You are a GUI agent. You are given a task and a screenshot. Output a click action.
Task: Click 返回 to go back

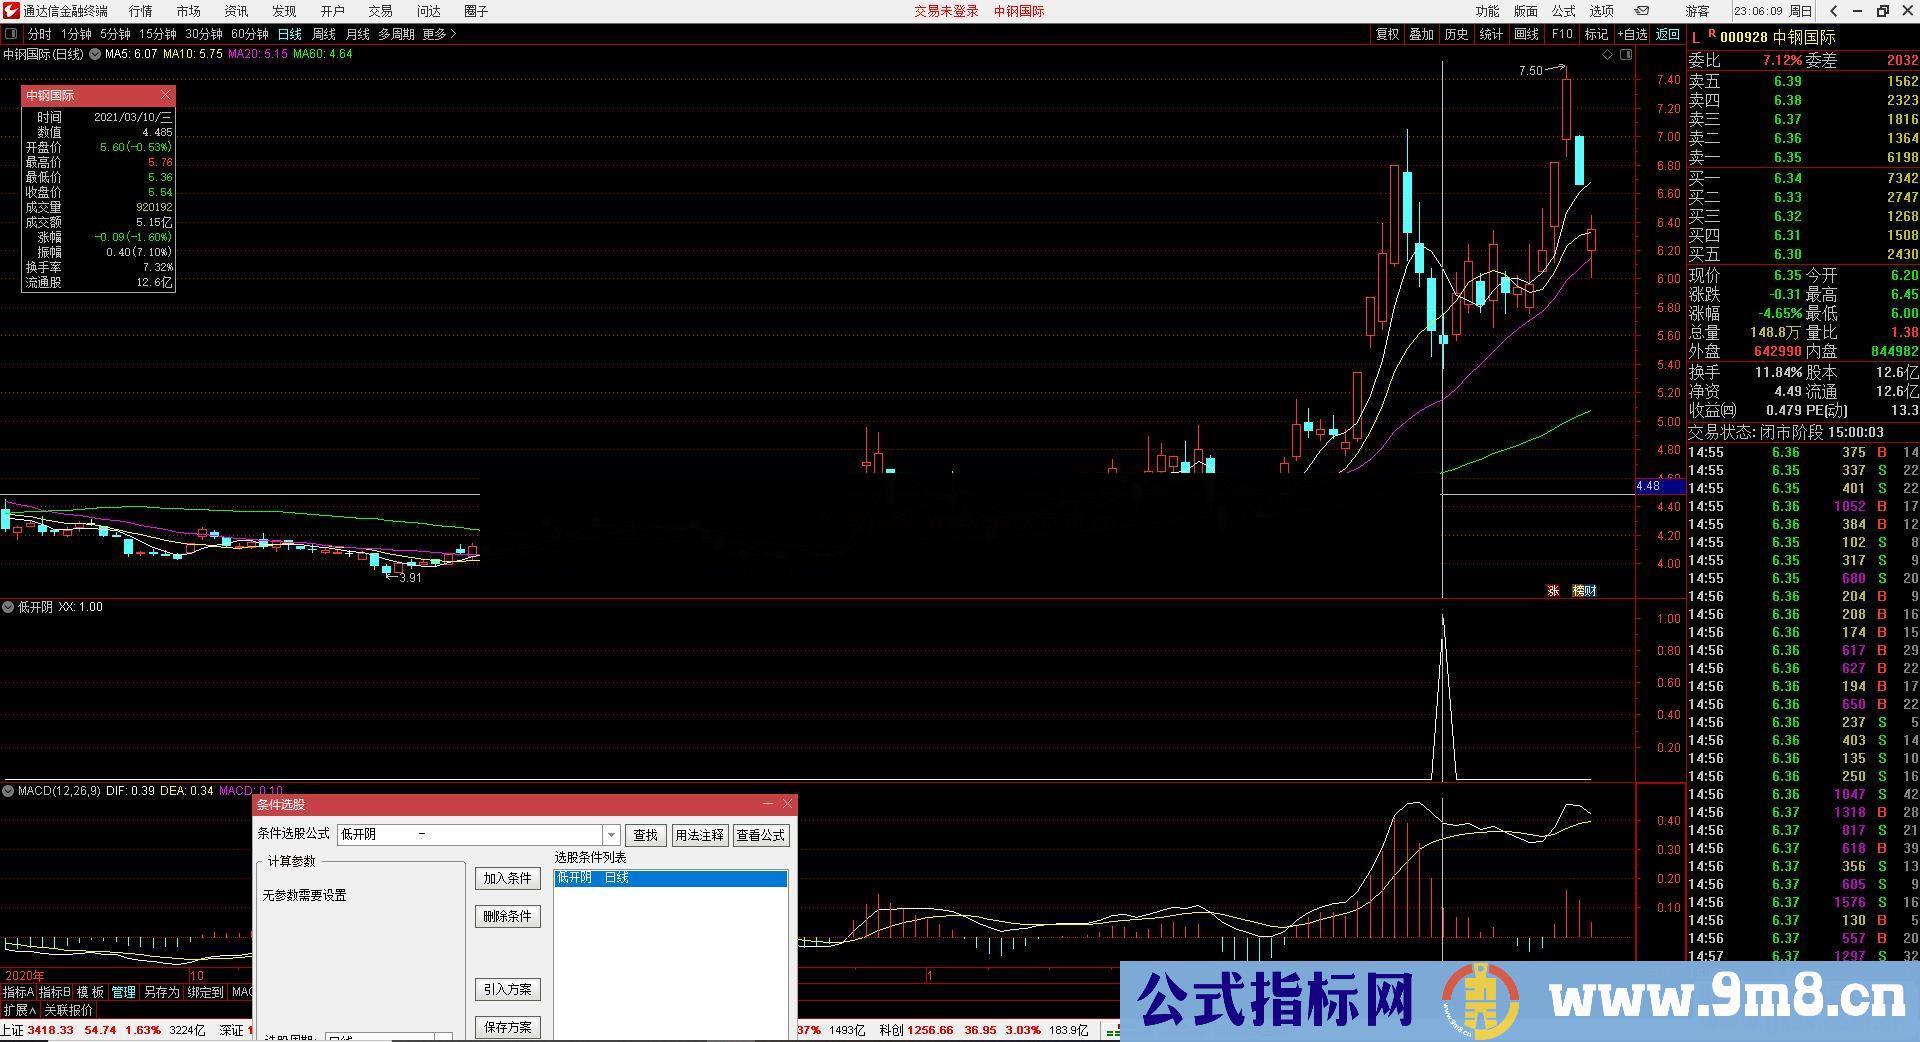point(1668,33)
